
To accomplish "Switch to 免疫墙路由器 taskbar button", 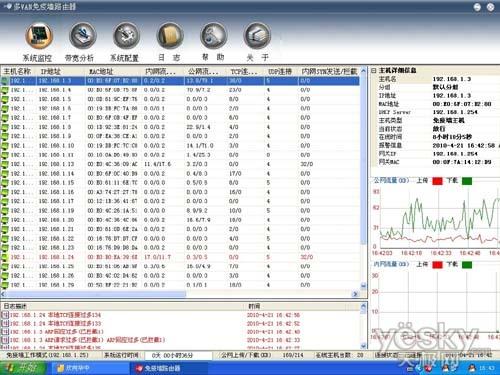I will click(168, 368).
